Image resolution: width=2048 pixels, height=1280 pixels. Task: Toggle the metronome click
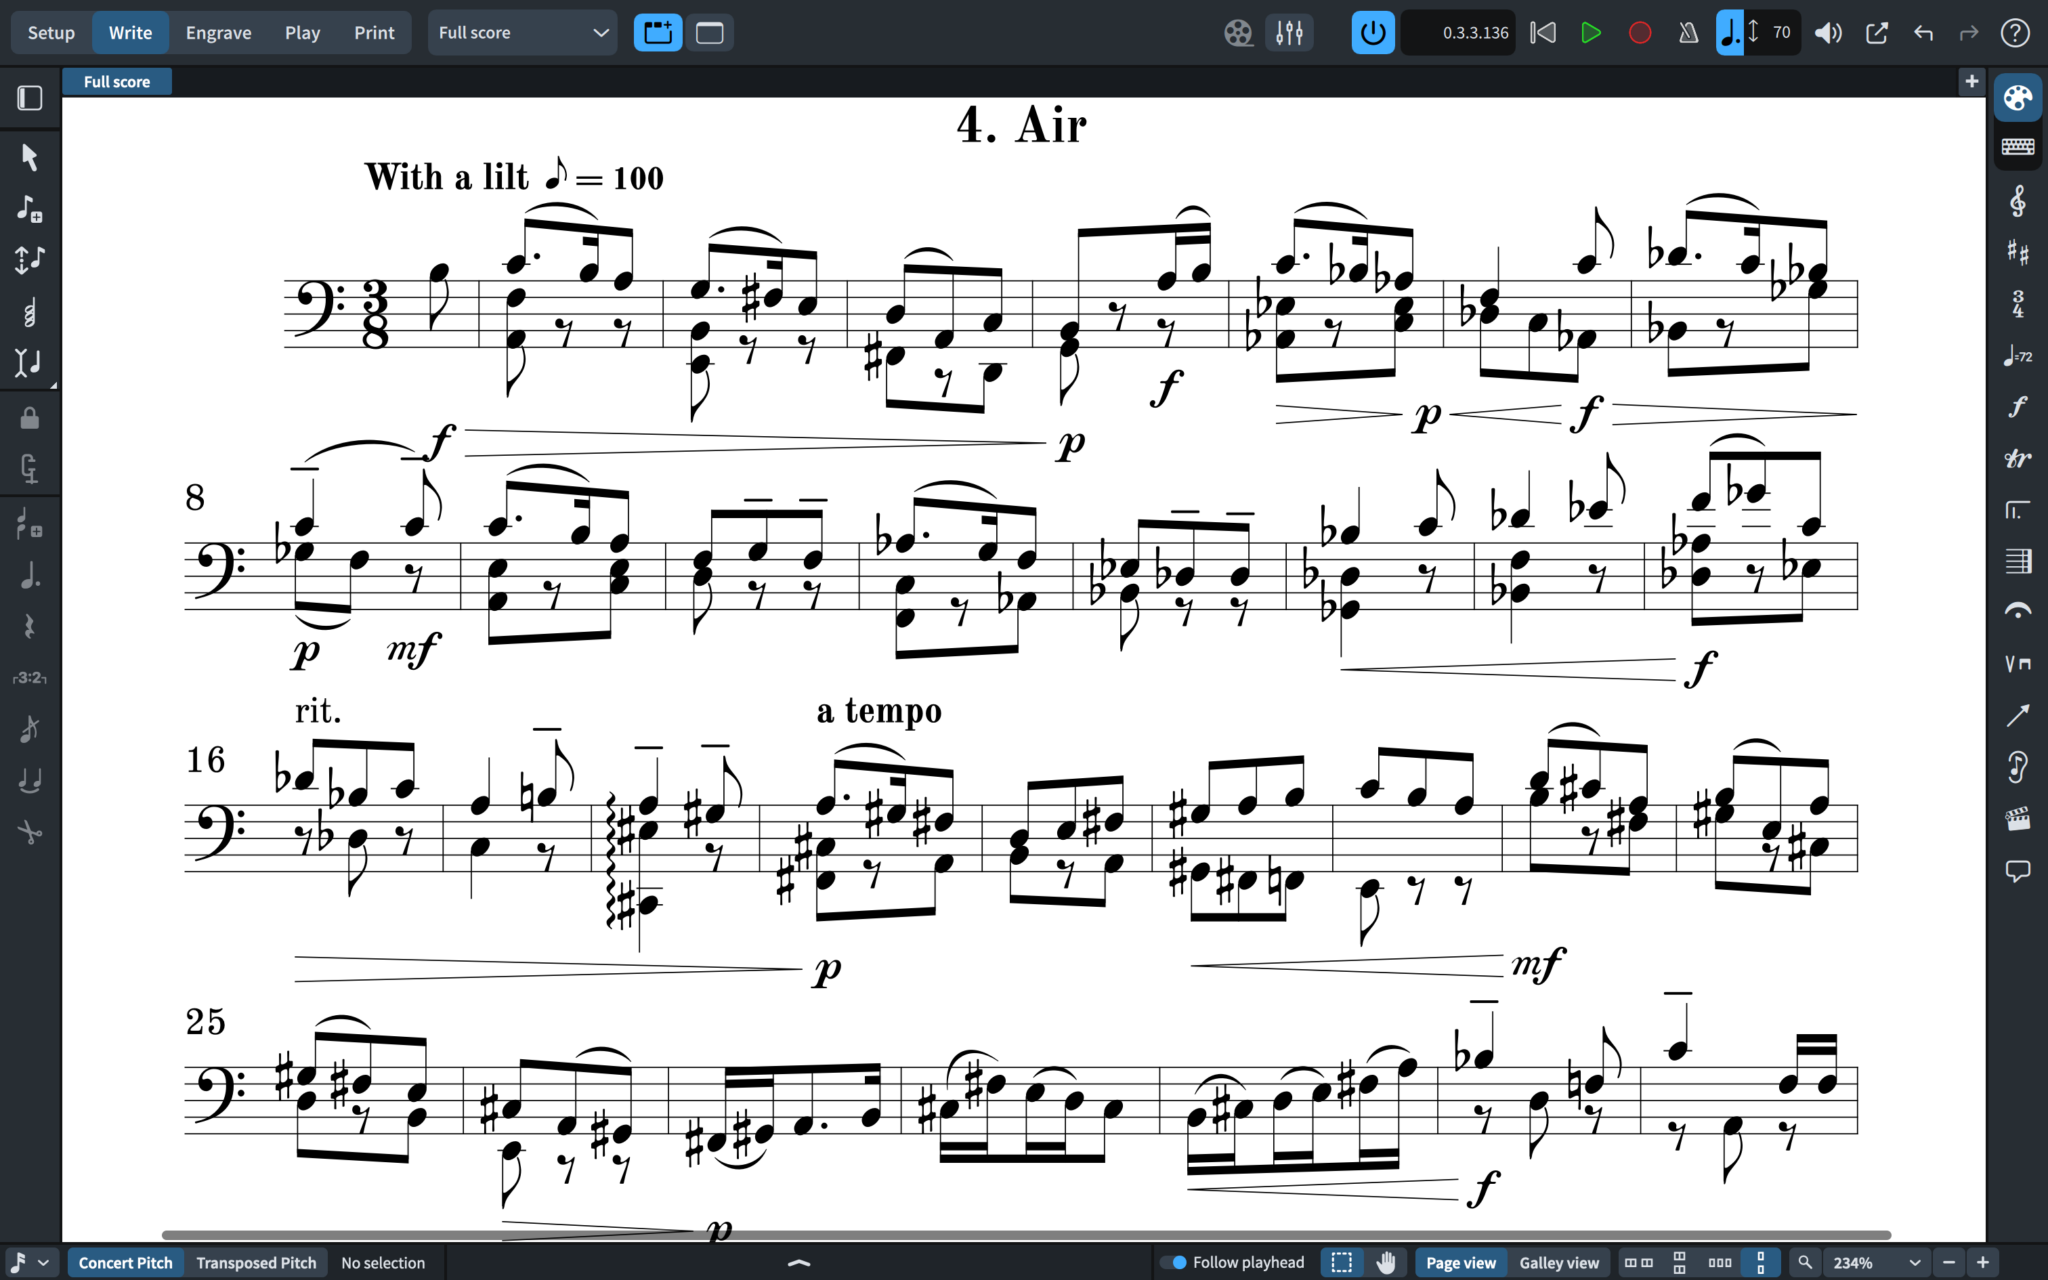point(1688,33)
